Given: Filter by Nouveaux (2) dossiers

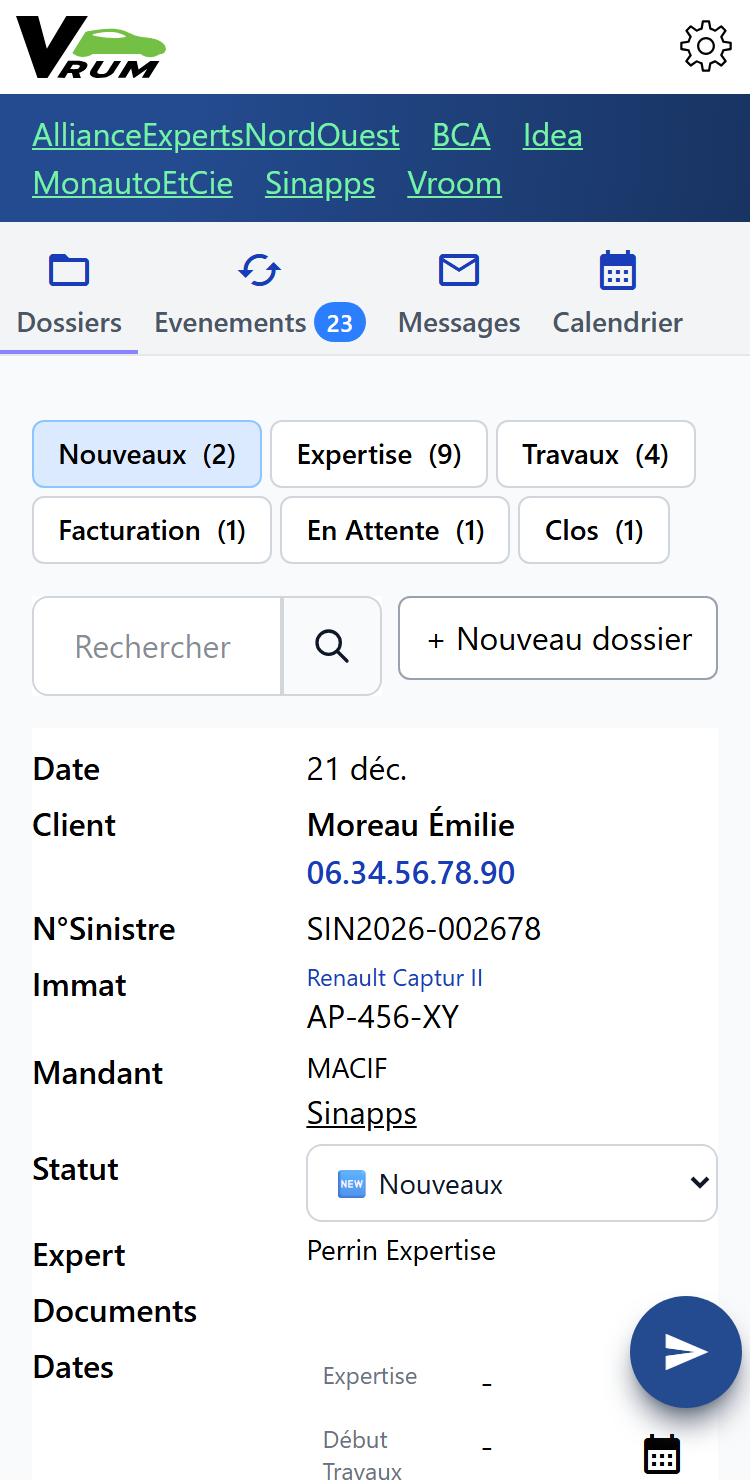Looking at the screenshot, I should 147,454.
